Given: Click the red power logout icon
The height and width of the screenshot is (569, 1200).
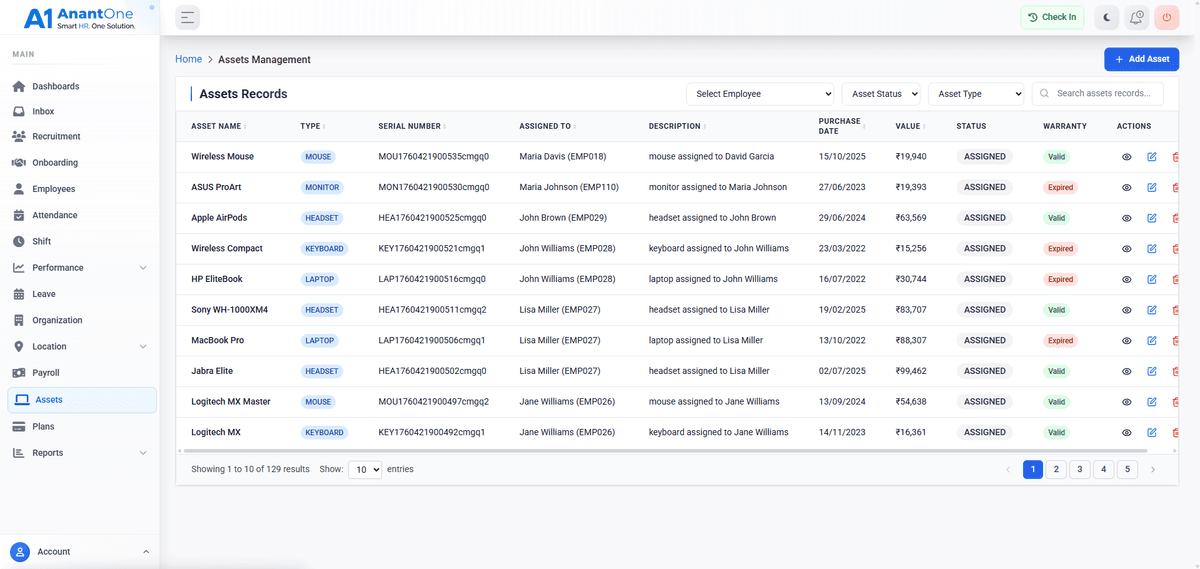Looking at the screenshot, I should coord(1166,17).
